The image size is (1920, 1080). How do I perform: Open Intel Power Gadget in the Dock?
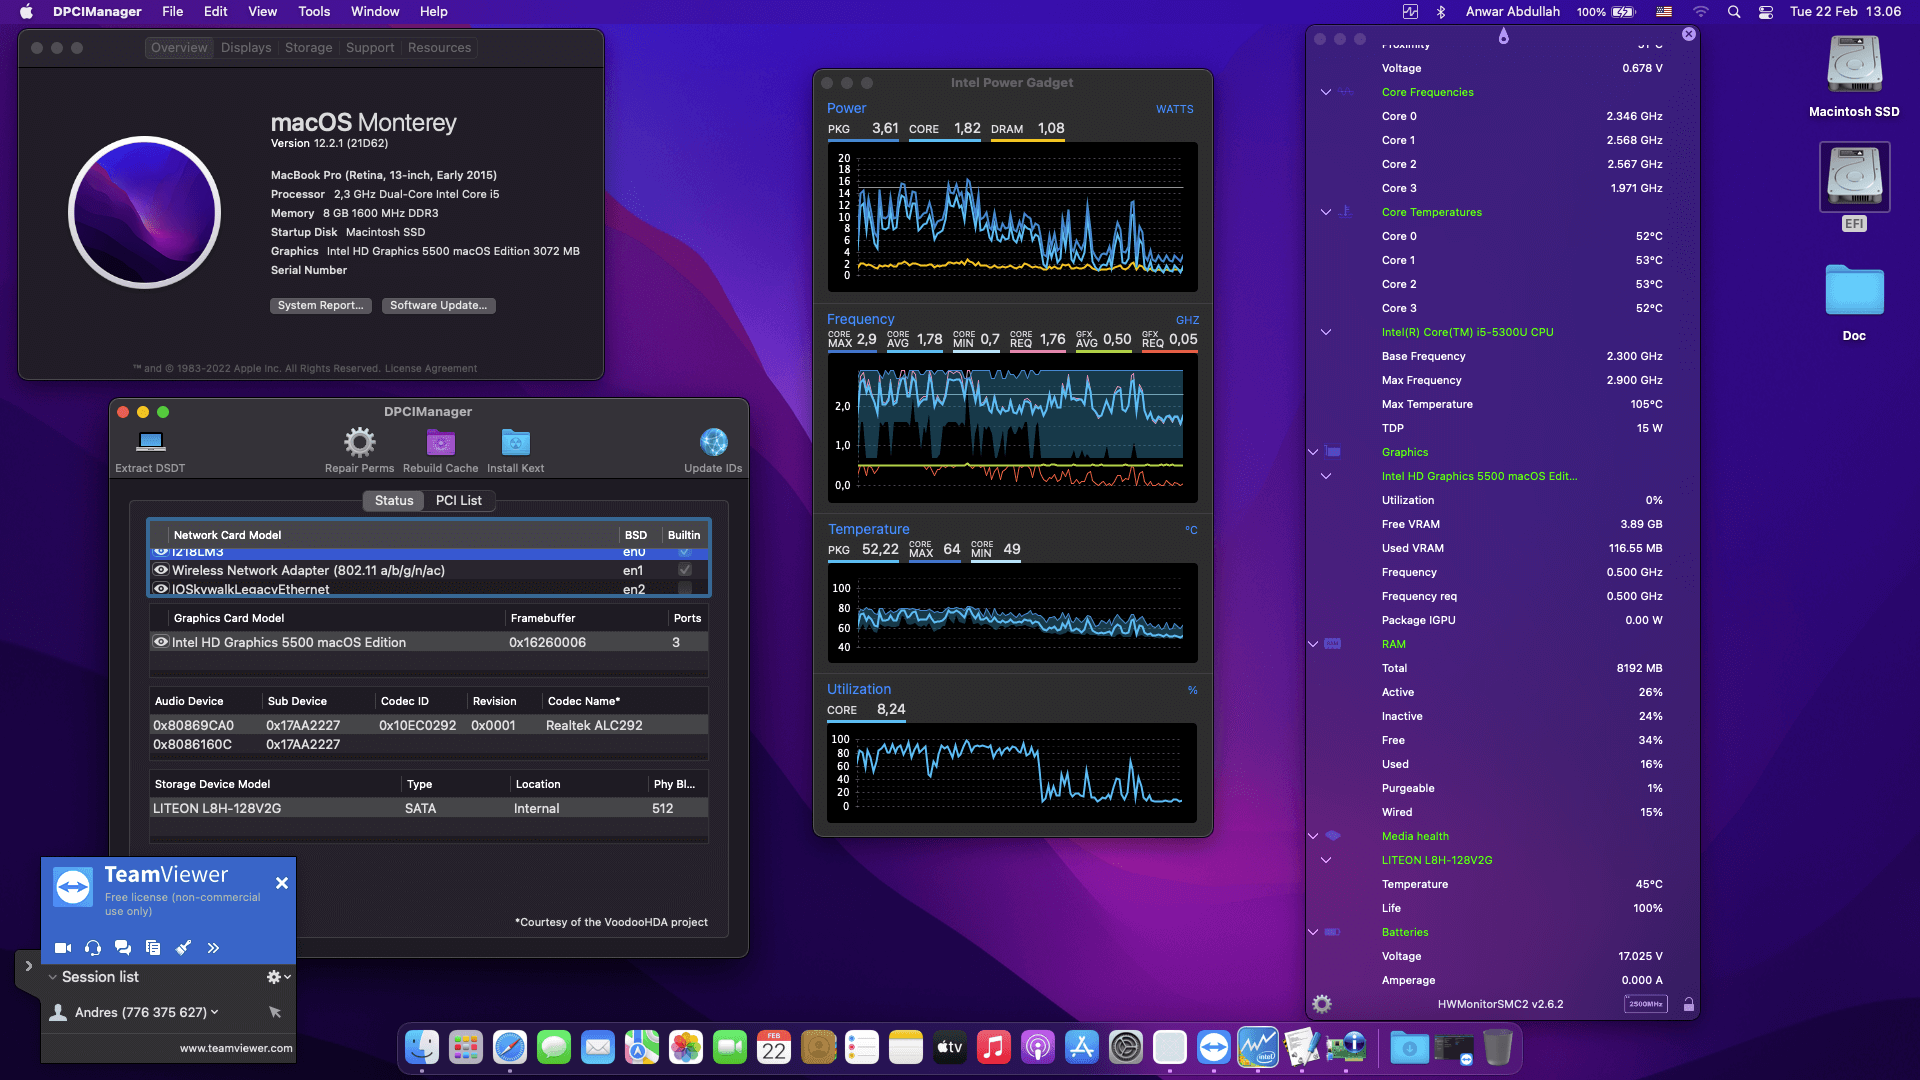tap(1258, 1048)
